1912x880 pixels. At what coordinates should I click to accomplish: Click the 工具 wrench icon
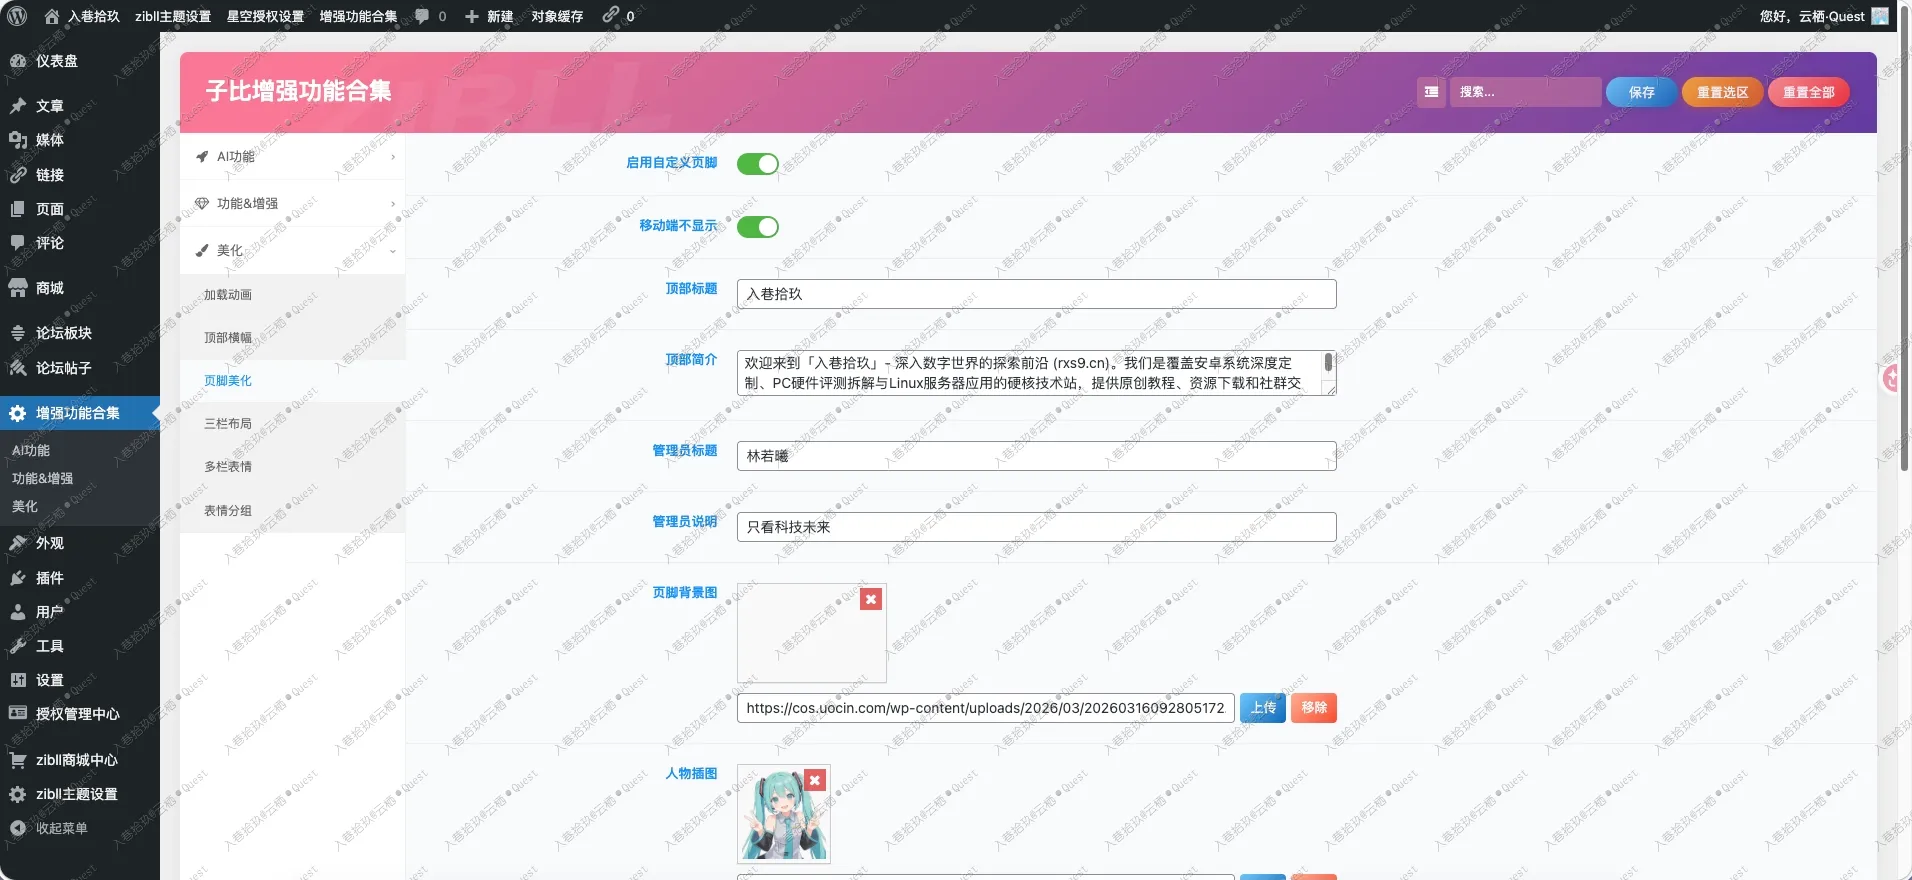tap(18, 646)
